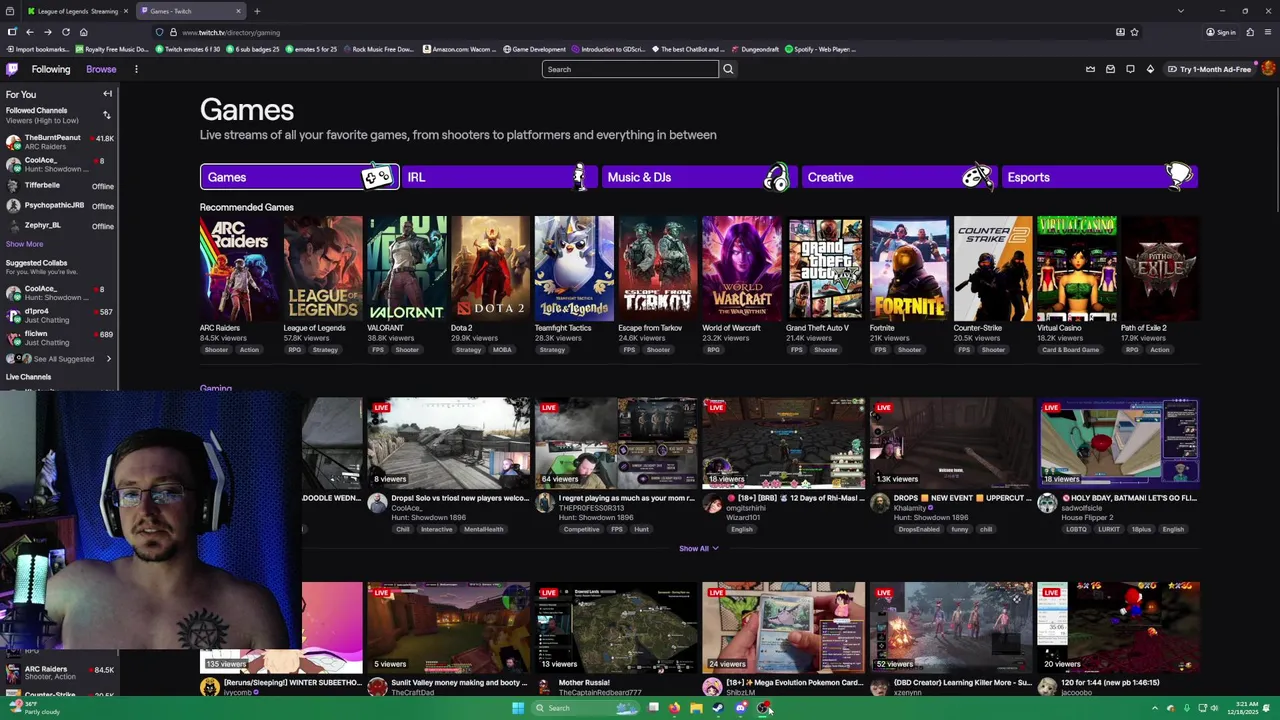Open Firefox from the taskbar

tap(674, 708)
